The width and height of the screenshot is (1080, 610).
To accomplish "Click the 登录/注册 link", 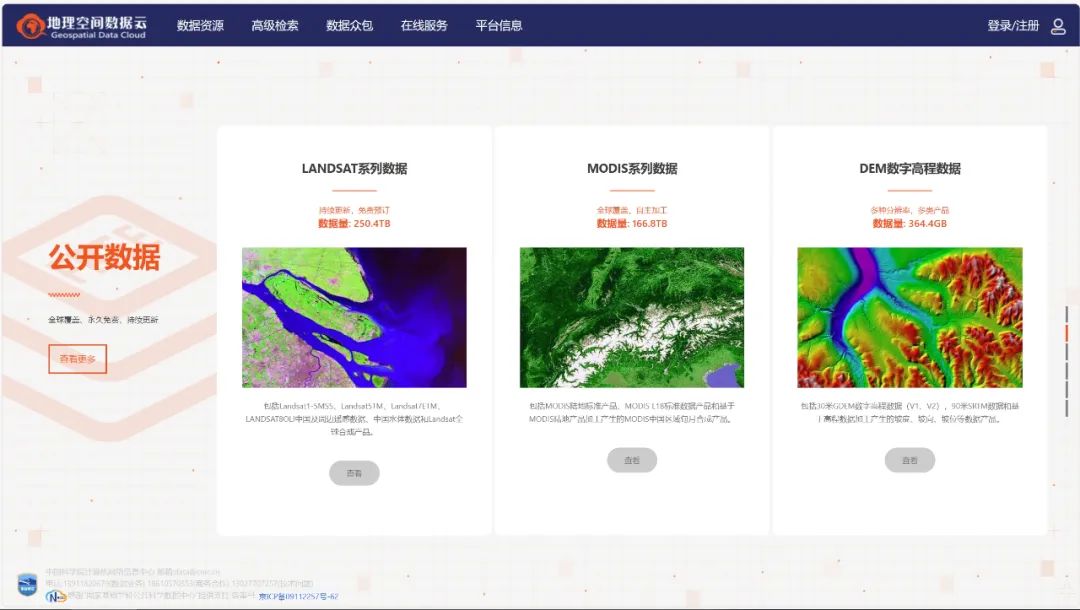I will pos(1013,25).
